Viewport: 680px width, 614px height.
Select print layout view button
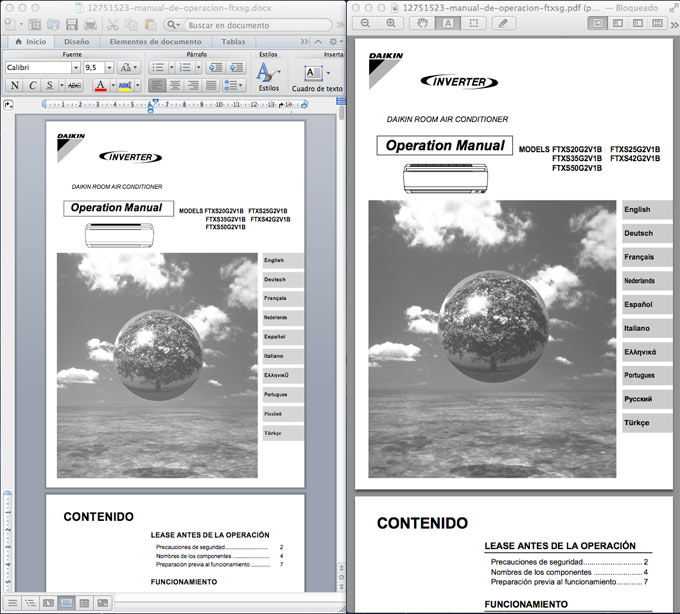[66, 603]
